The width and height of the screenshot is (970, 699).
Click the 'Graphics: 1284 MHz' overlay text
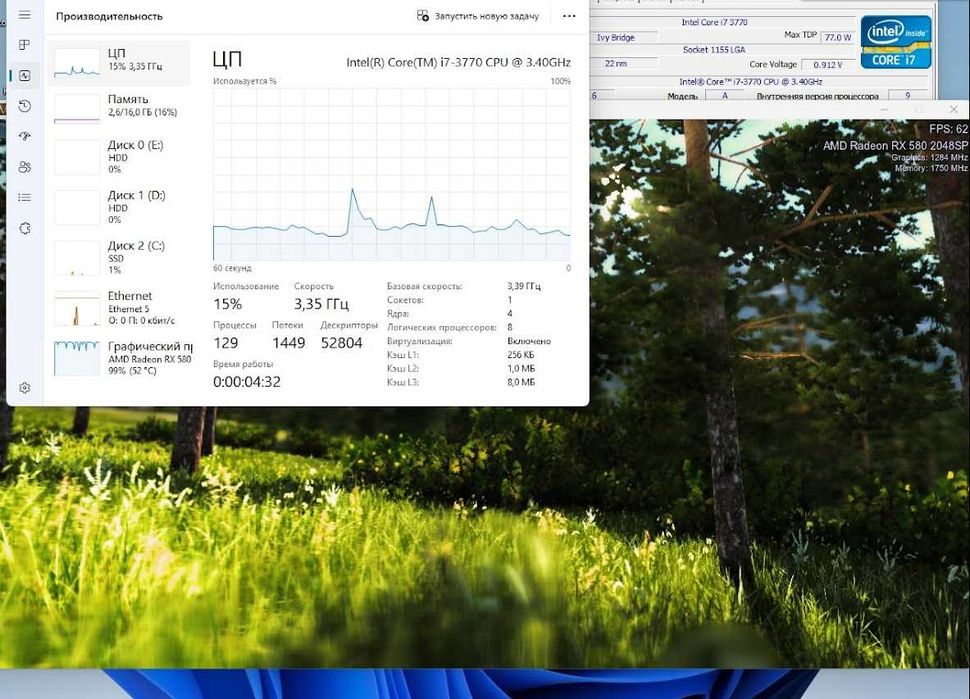(x=929, y=158)
